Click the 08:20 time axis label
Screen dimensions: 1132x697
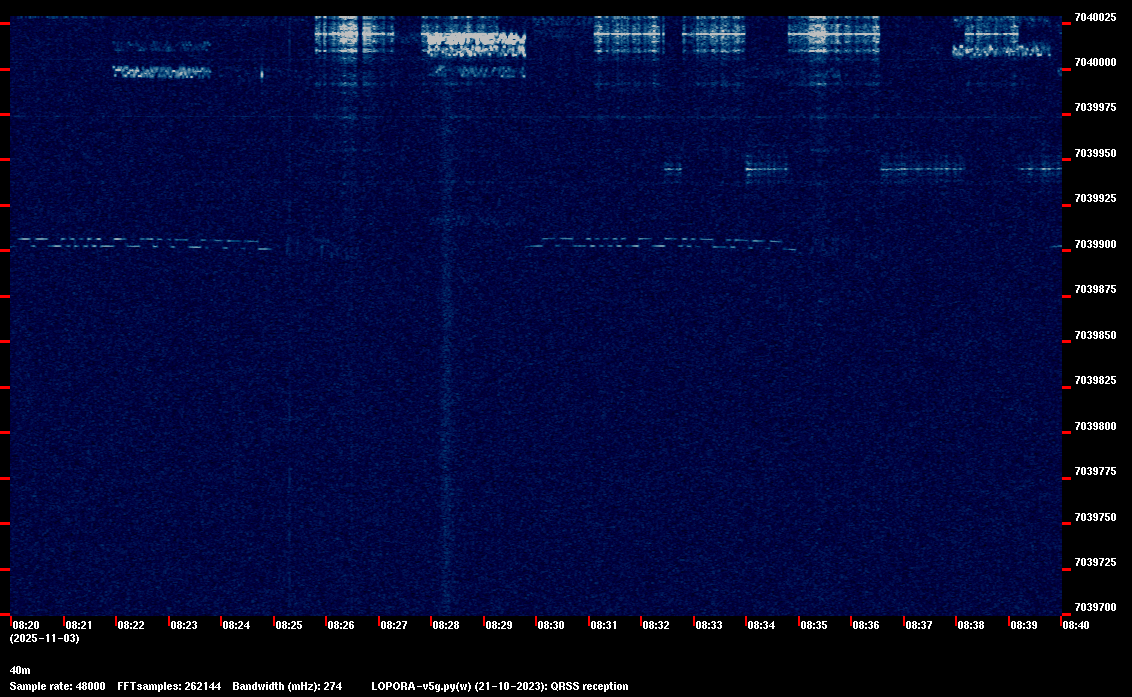[26, 625]
